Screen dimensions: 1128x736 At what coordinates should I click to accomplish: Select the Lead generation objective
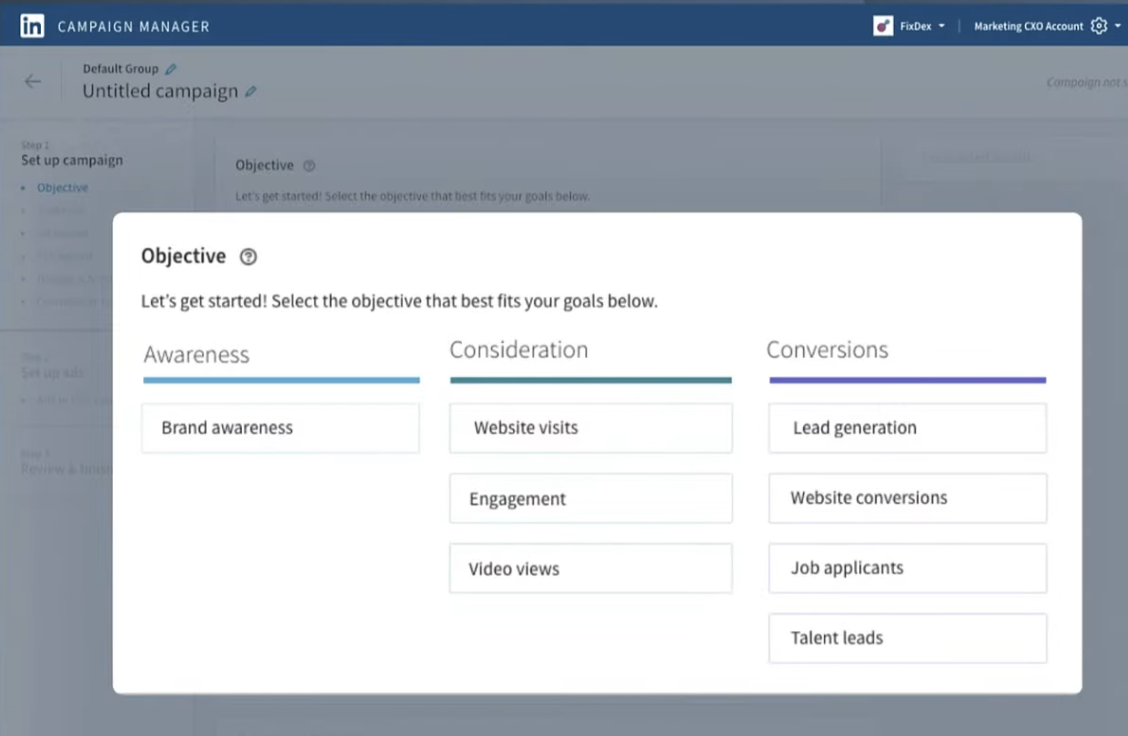[908, 428]
